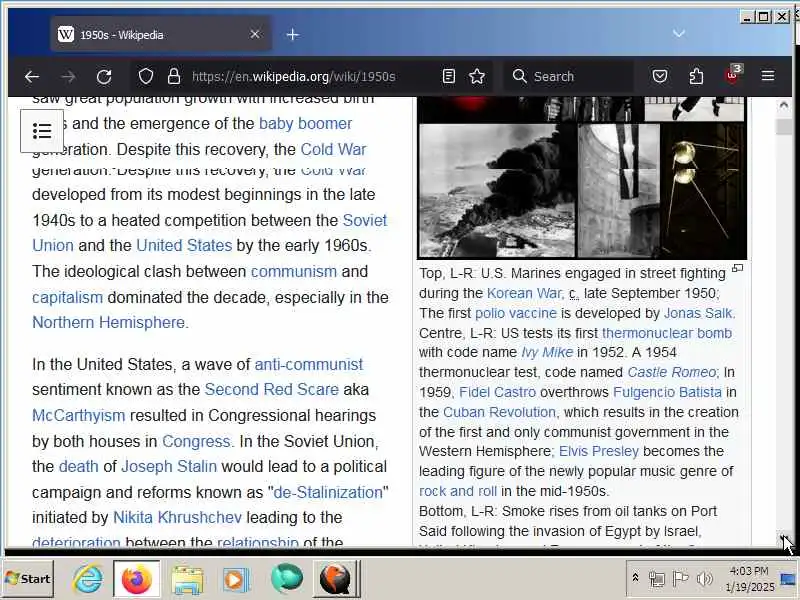Open the Sputnik satellite photo
Screen dimensions: 800x600
coord(703,190)
